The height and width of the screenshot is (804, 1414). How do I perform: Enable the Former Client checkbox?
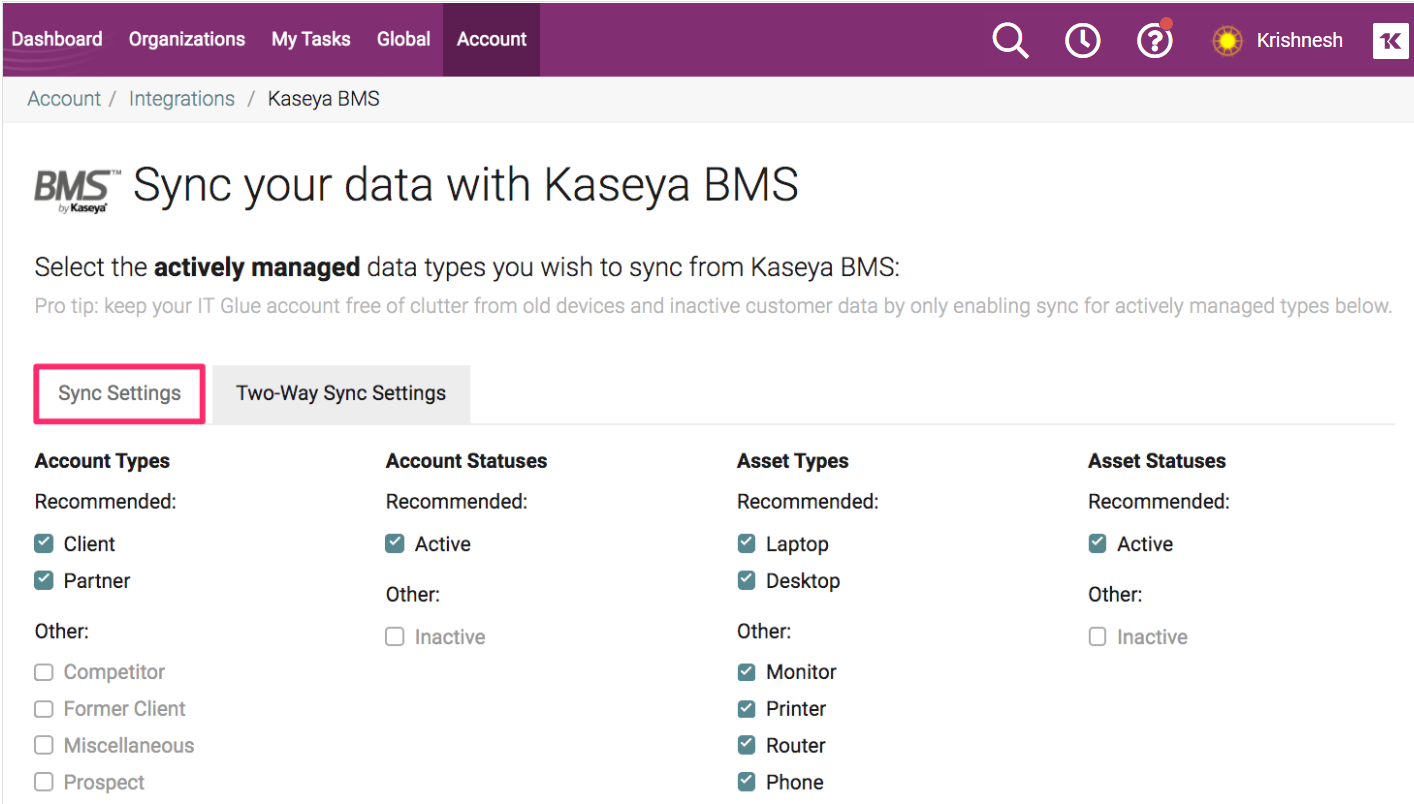(44, 709)
